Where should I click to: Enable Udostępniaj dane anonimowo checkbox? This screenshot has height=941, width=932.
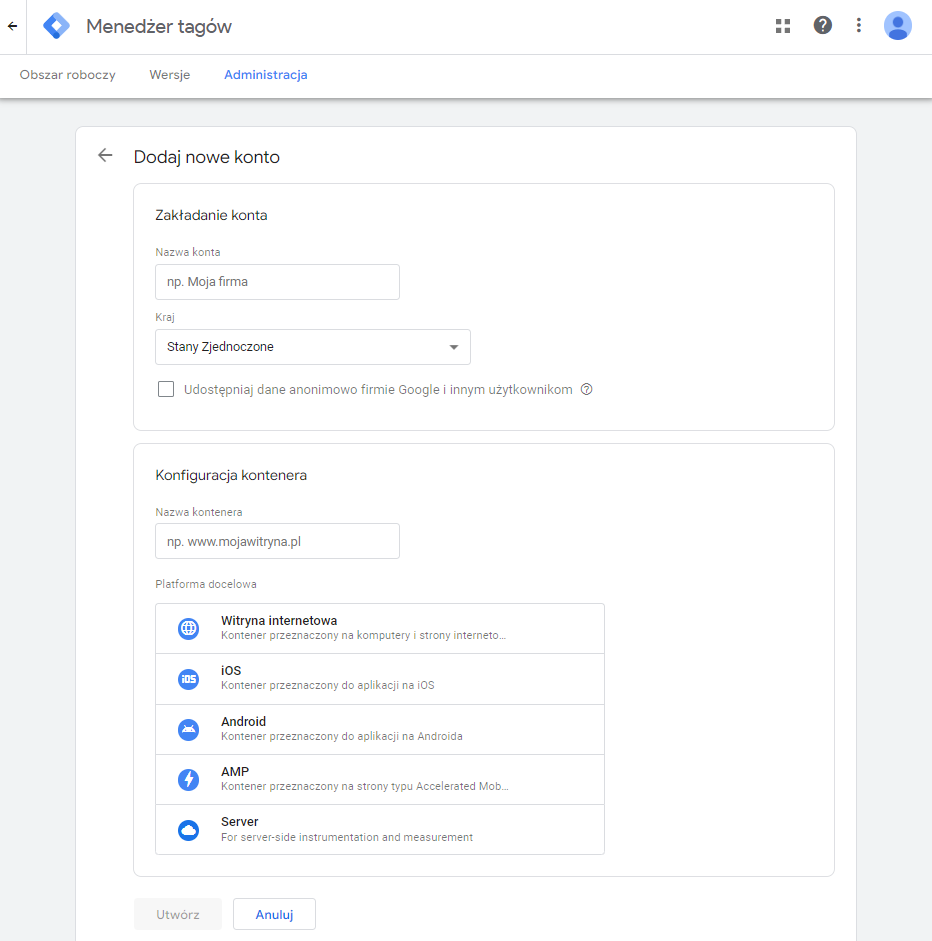point(166,389)
